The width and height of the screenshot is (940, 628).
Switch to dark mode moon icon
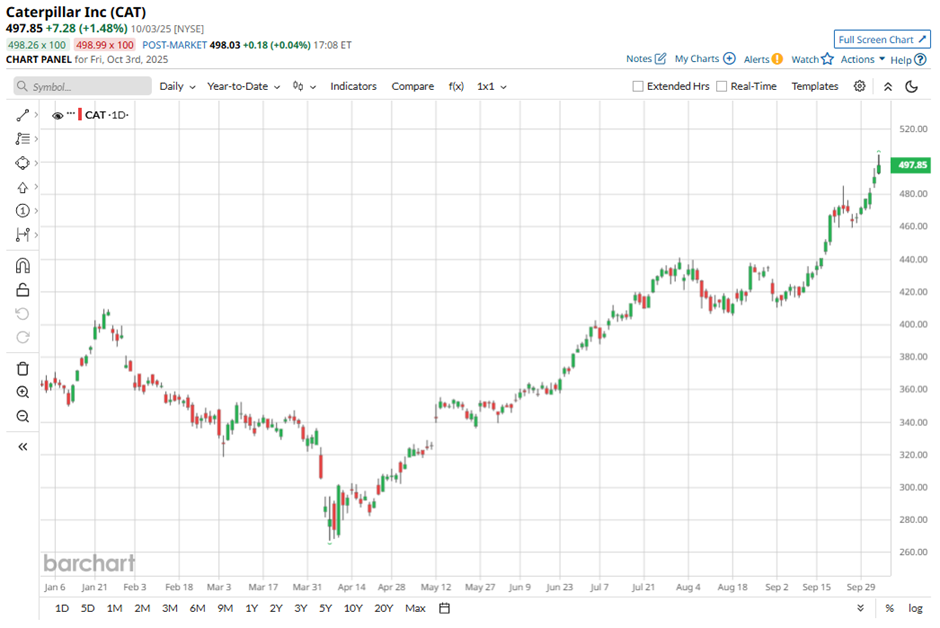click(x=912, y=86)
